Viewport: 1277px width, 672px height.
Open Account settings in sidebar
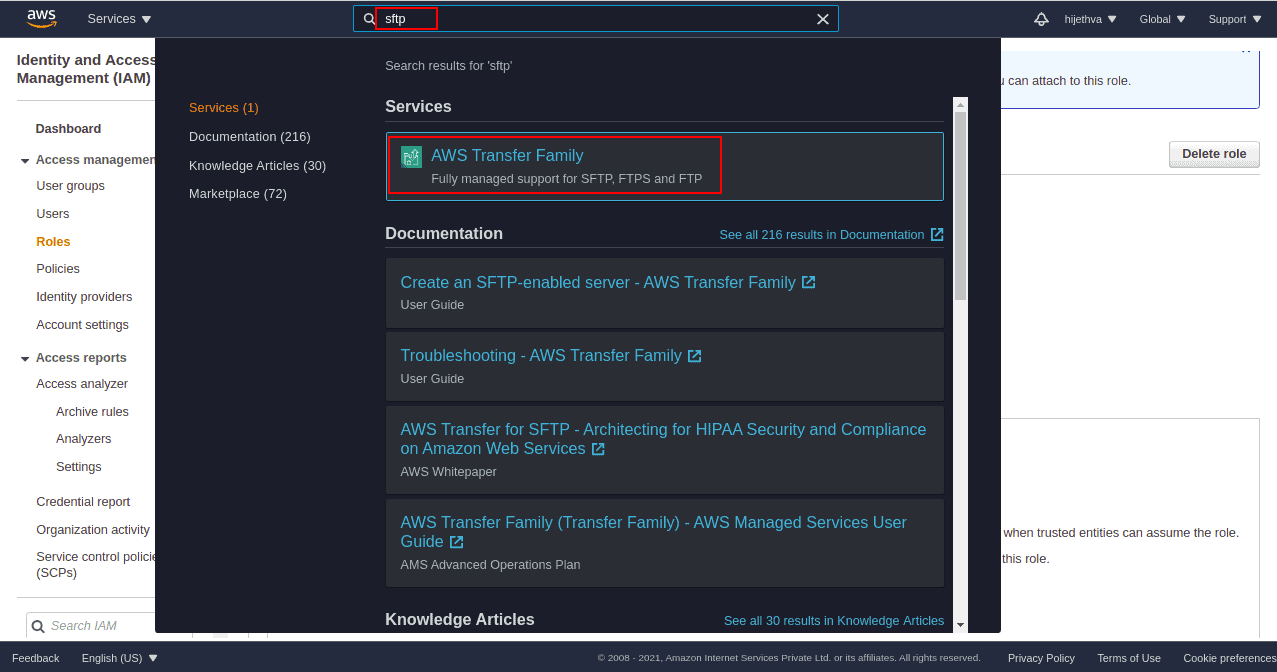click(x=82, y=325)
